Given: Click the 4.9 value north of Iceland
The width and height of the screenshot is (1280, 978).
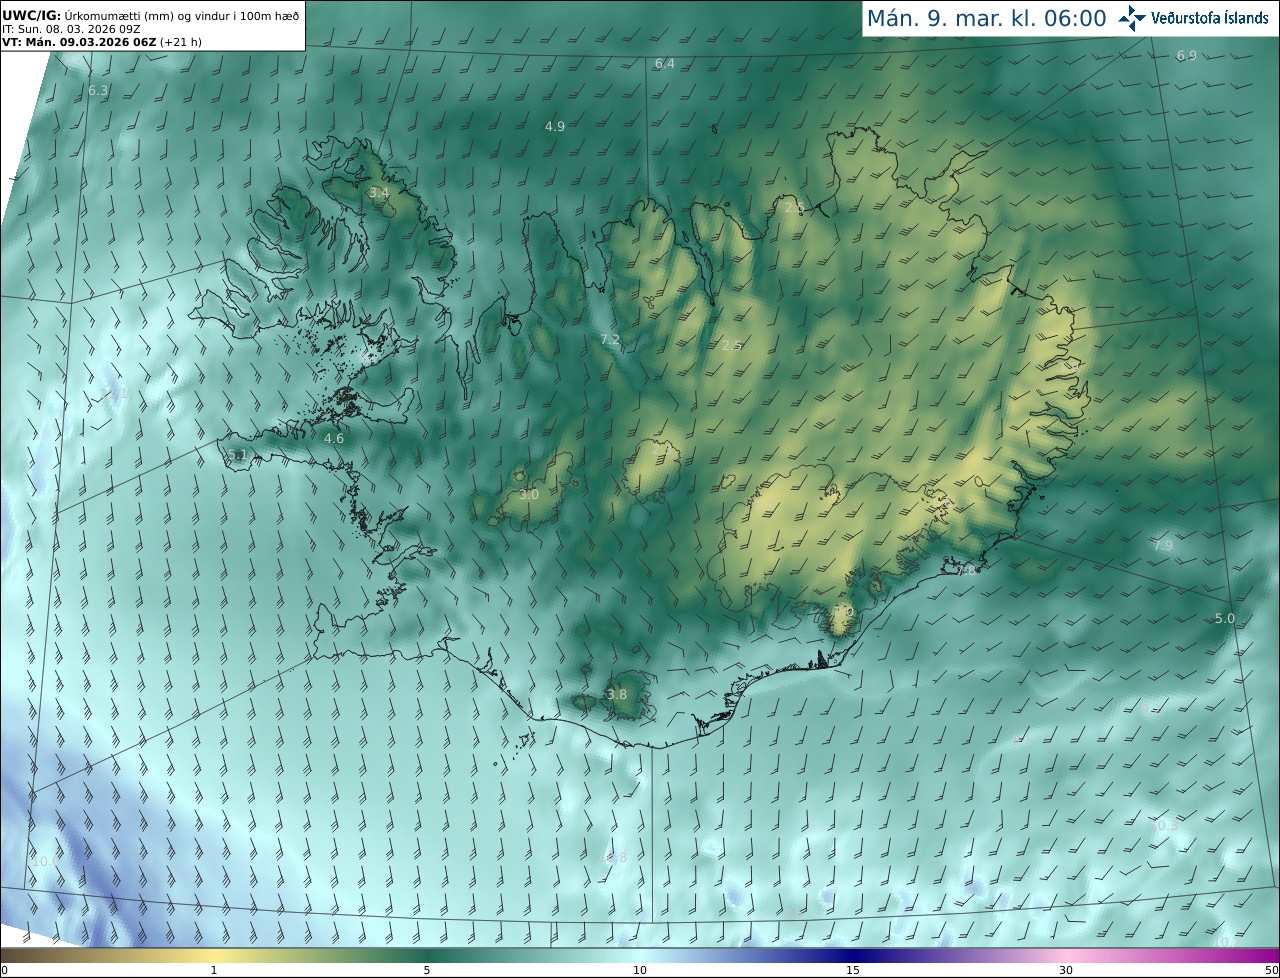Looking at the screenshot, I should point(555,127).
